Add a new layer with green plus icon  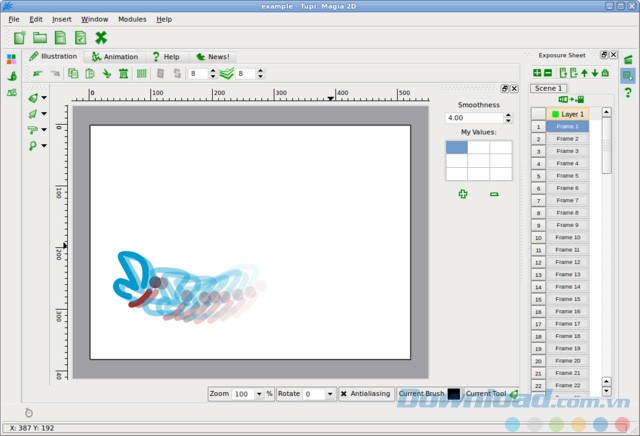pyautogui.click(x=537, y=73)
